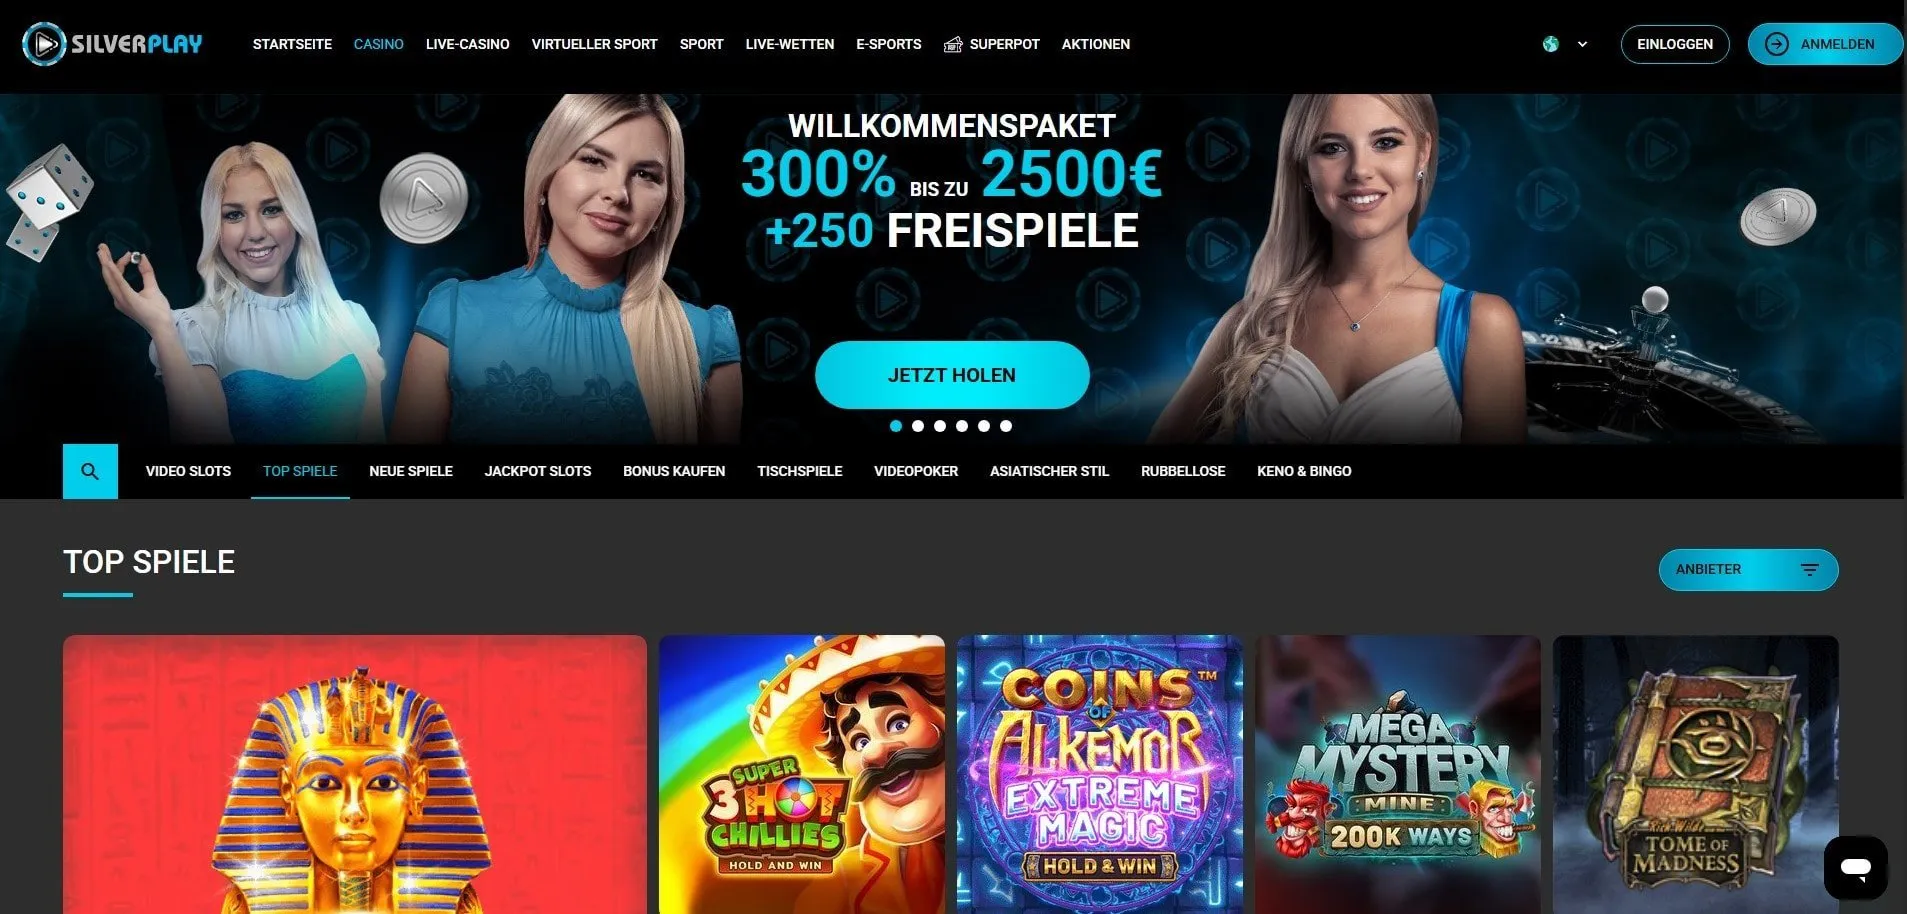Click the filter lines icon in Anbieter

click(1809, 570)
